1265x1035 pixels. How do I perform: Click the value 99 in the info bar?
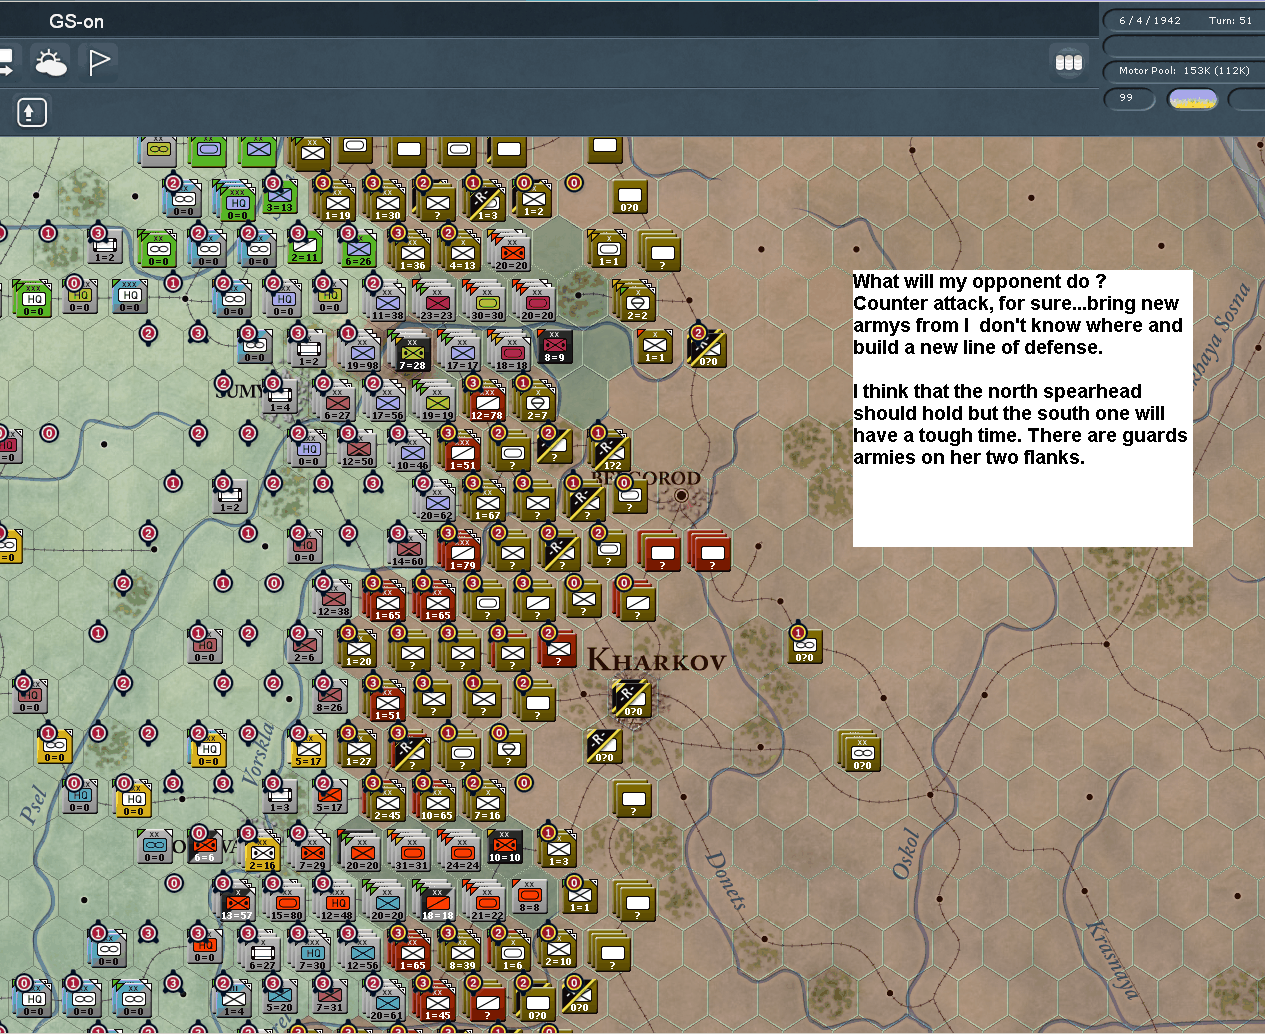(1129, 98)
